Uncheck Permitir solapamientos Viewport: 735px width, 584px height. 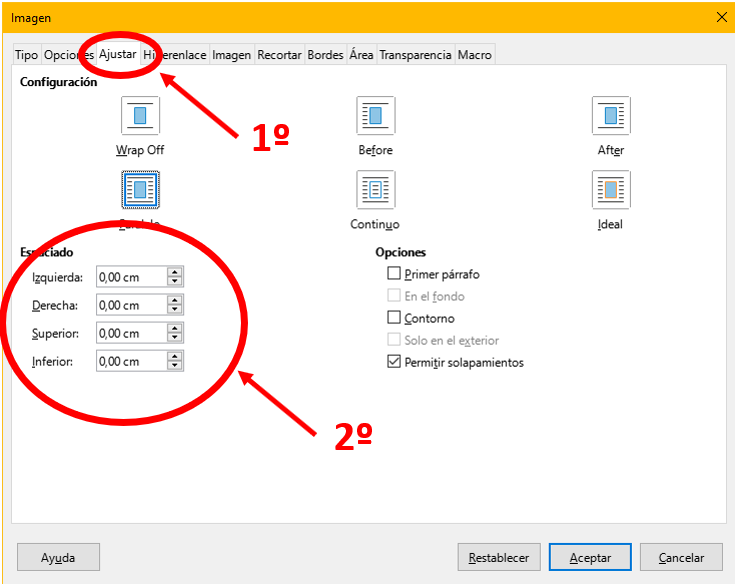pos(394,362)
